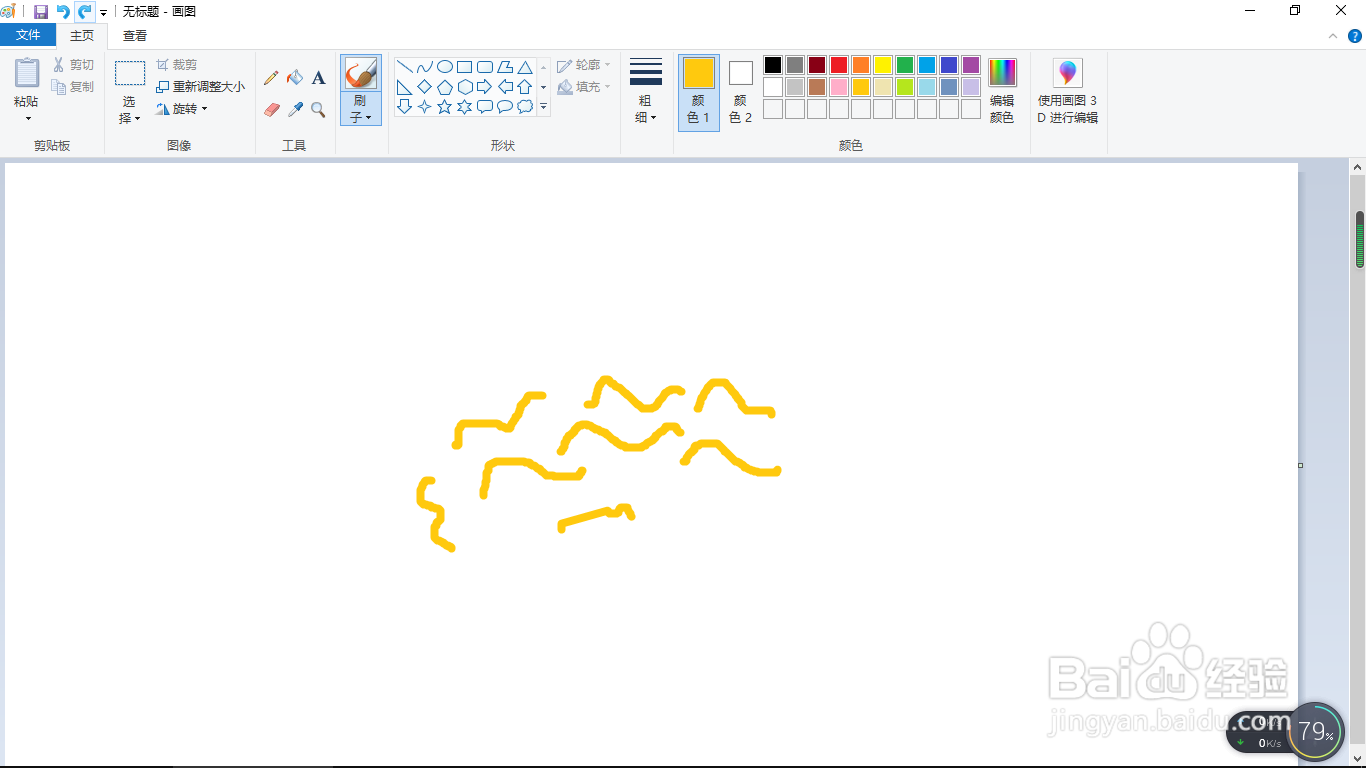Select the Hexagon shape
1366x768 pixels.
[465, 87]
